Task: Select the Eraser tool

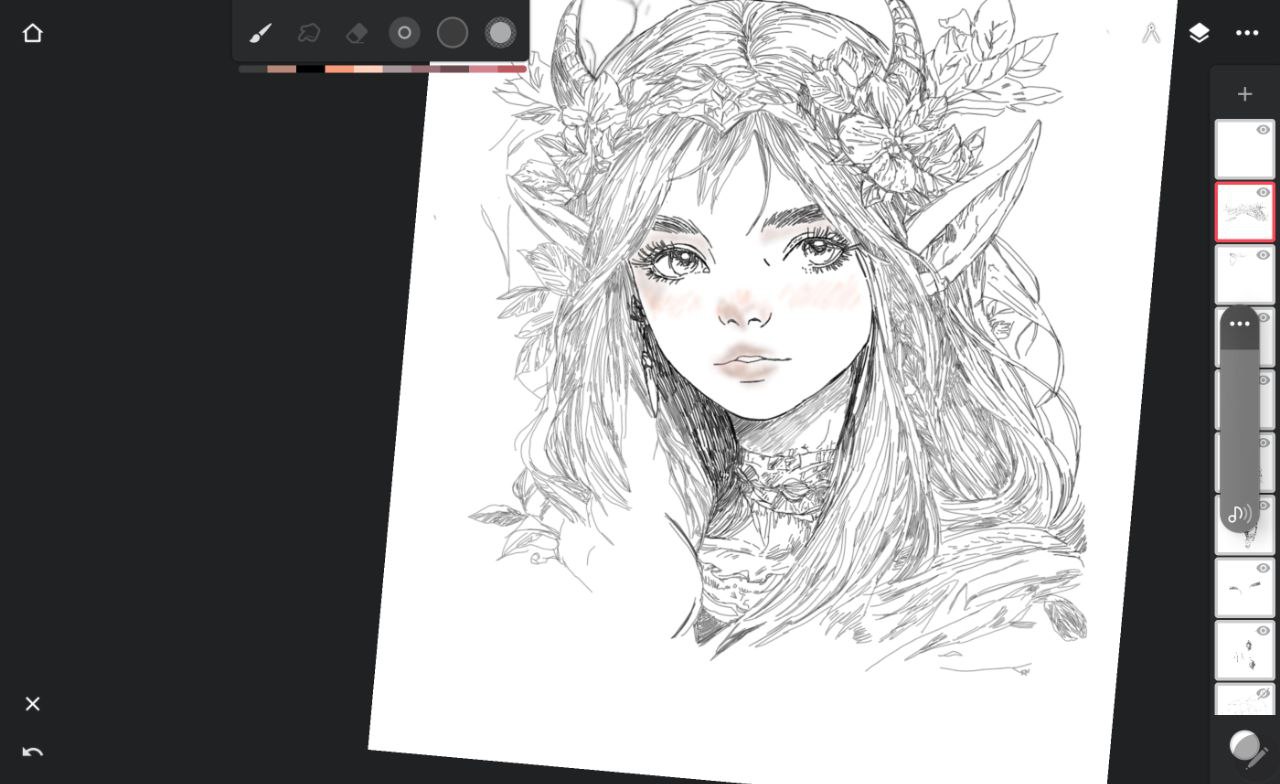Action: 357,33
